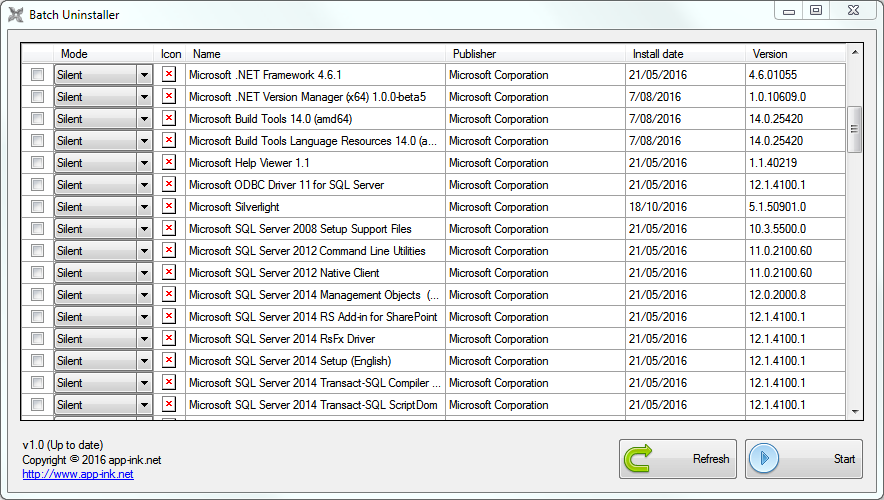Open Mode dropdown for SQL Server 2014 Management Objects

tap(144, 295)
